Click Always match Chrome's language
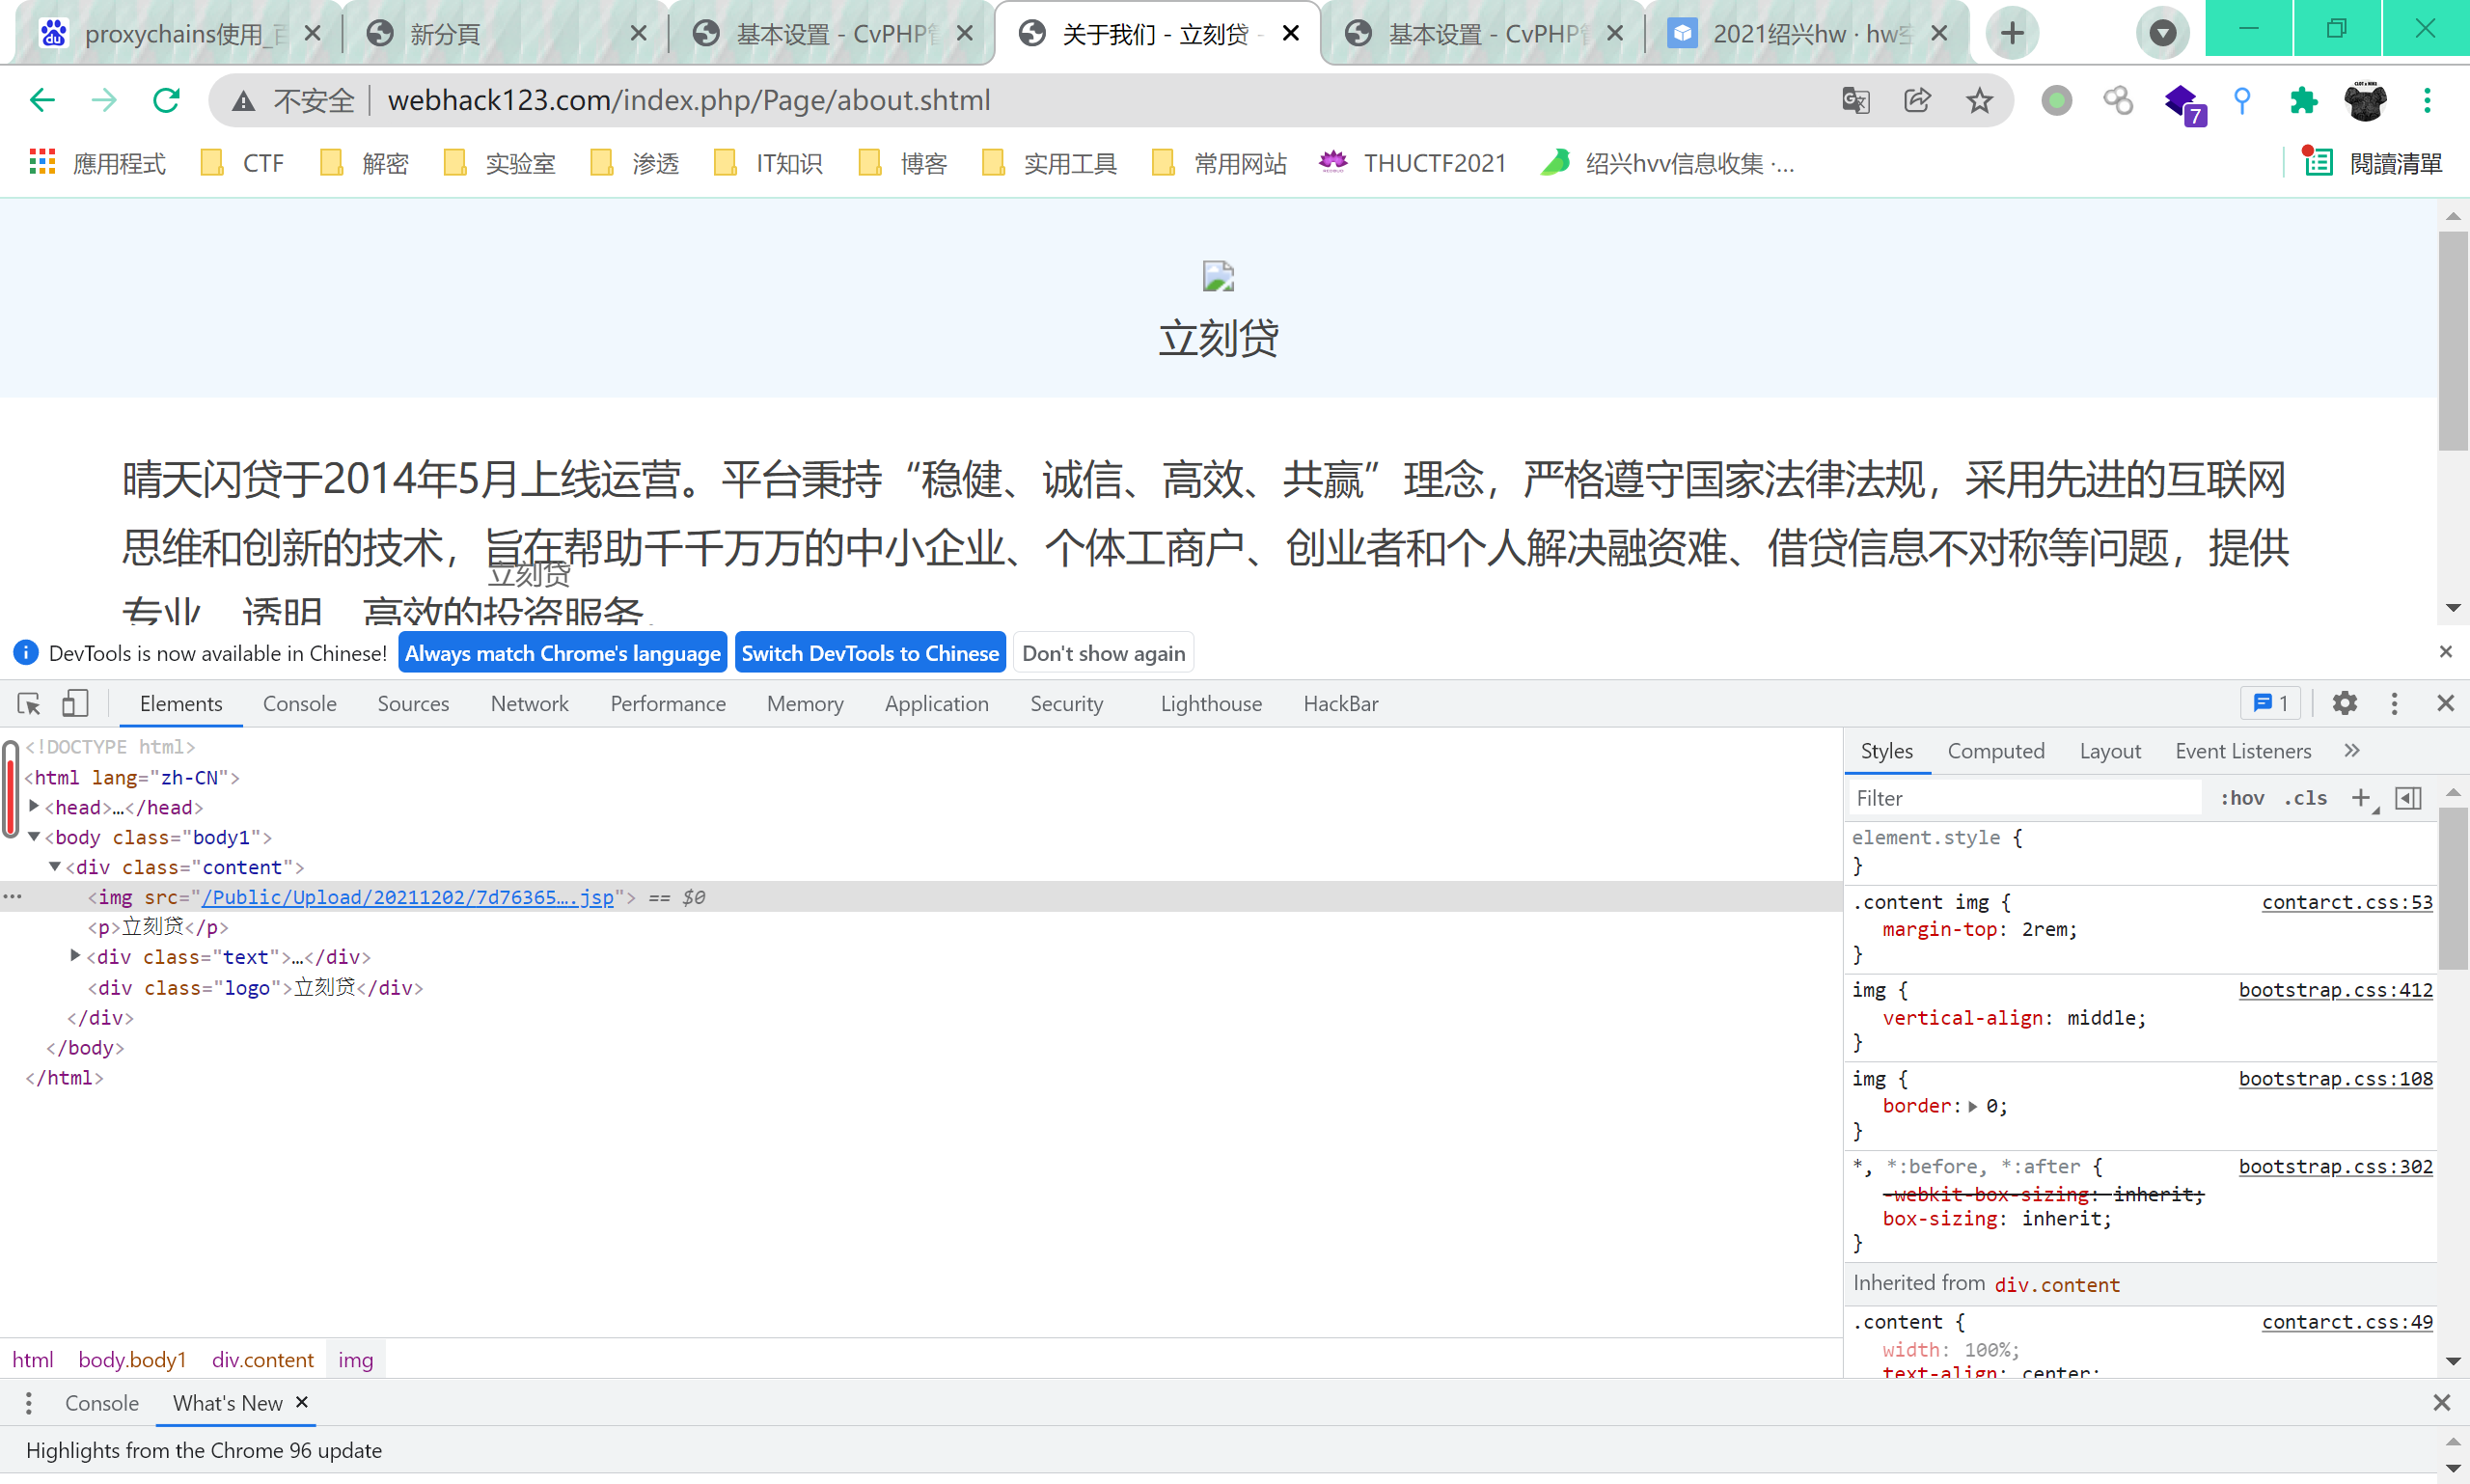Image resolution: width=2470 pixels, height=1484 pixels. [x=562, y=653]
